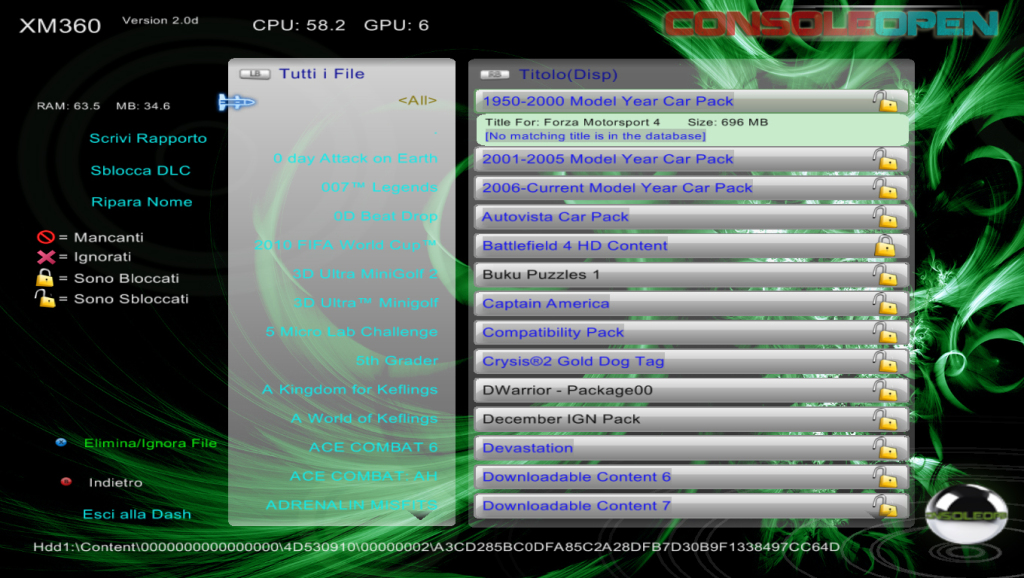Select 0 day Attack on Earth game

pyautogui.click(x=355, y=158)
